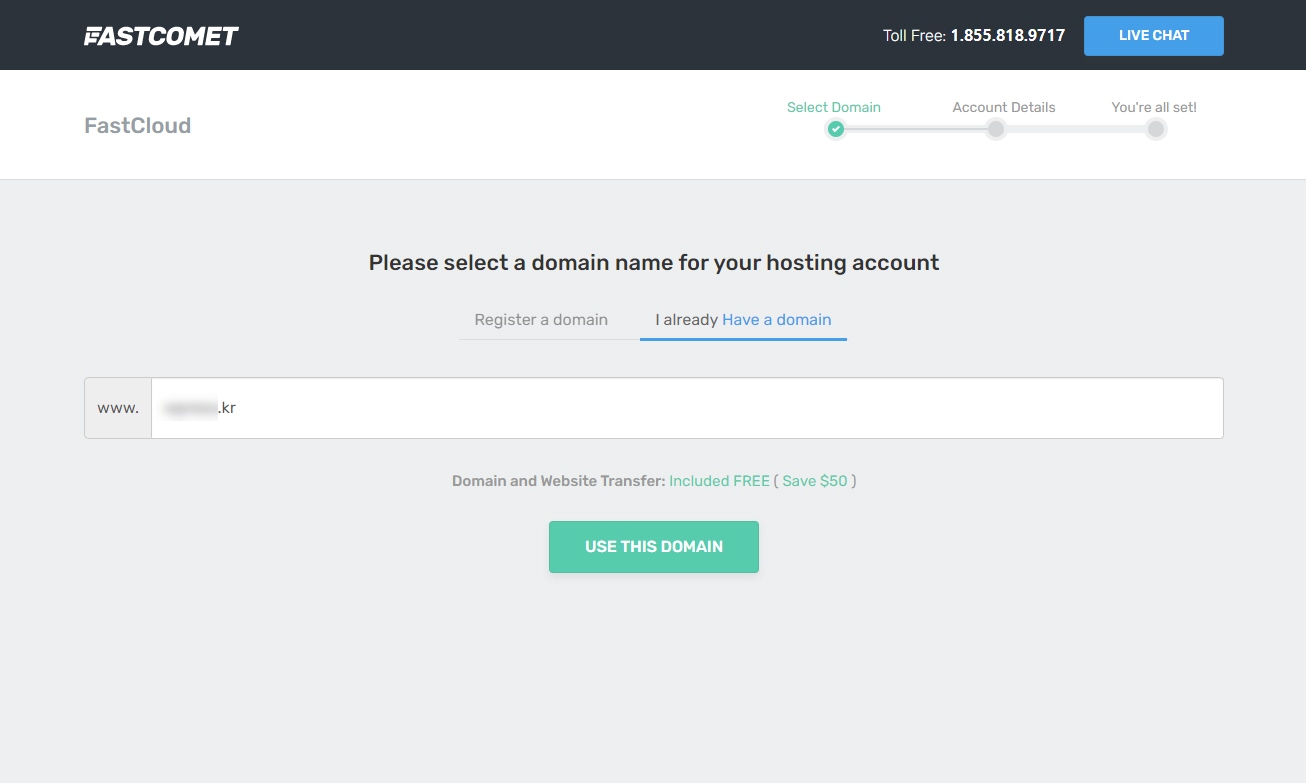Click the FastCloud plan title
This screenshot has height=783, width=1306.
pyautogui.click(x=137, y=126)
